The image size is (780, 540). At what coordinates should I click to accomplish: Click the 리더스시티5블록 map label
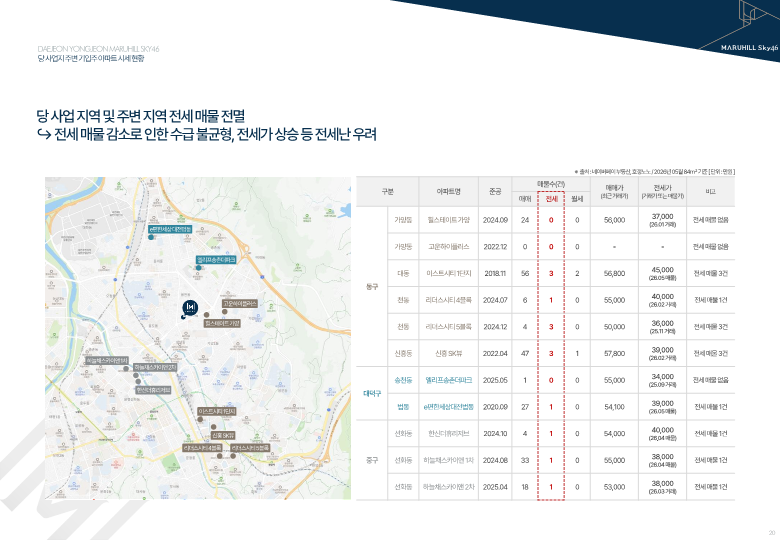[x=250, y=448]
